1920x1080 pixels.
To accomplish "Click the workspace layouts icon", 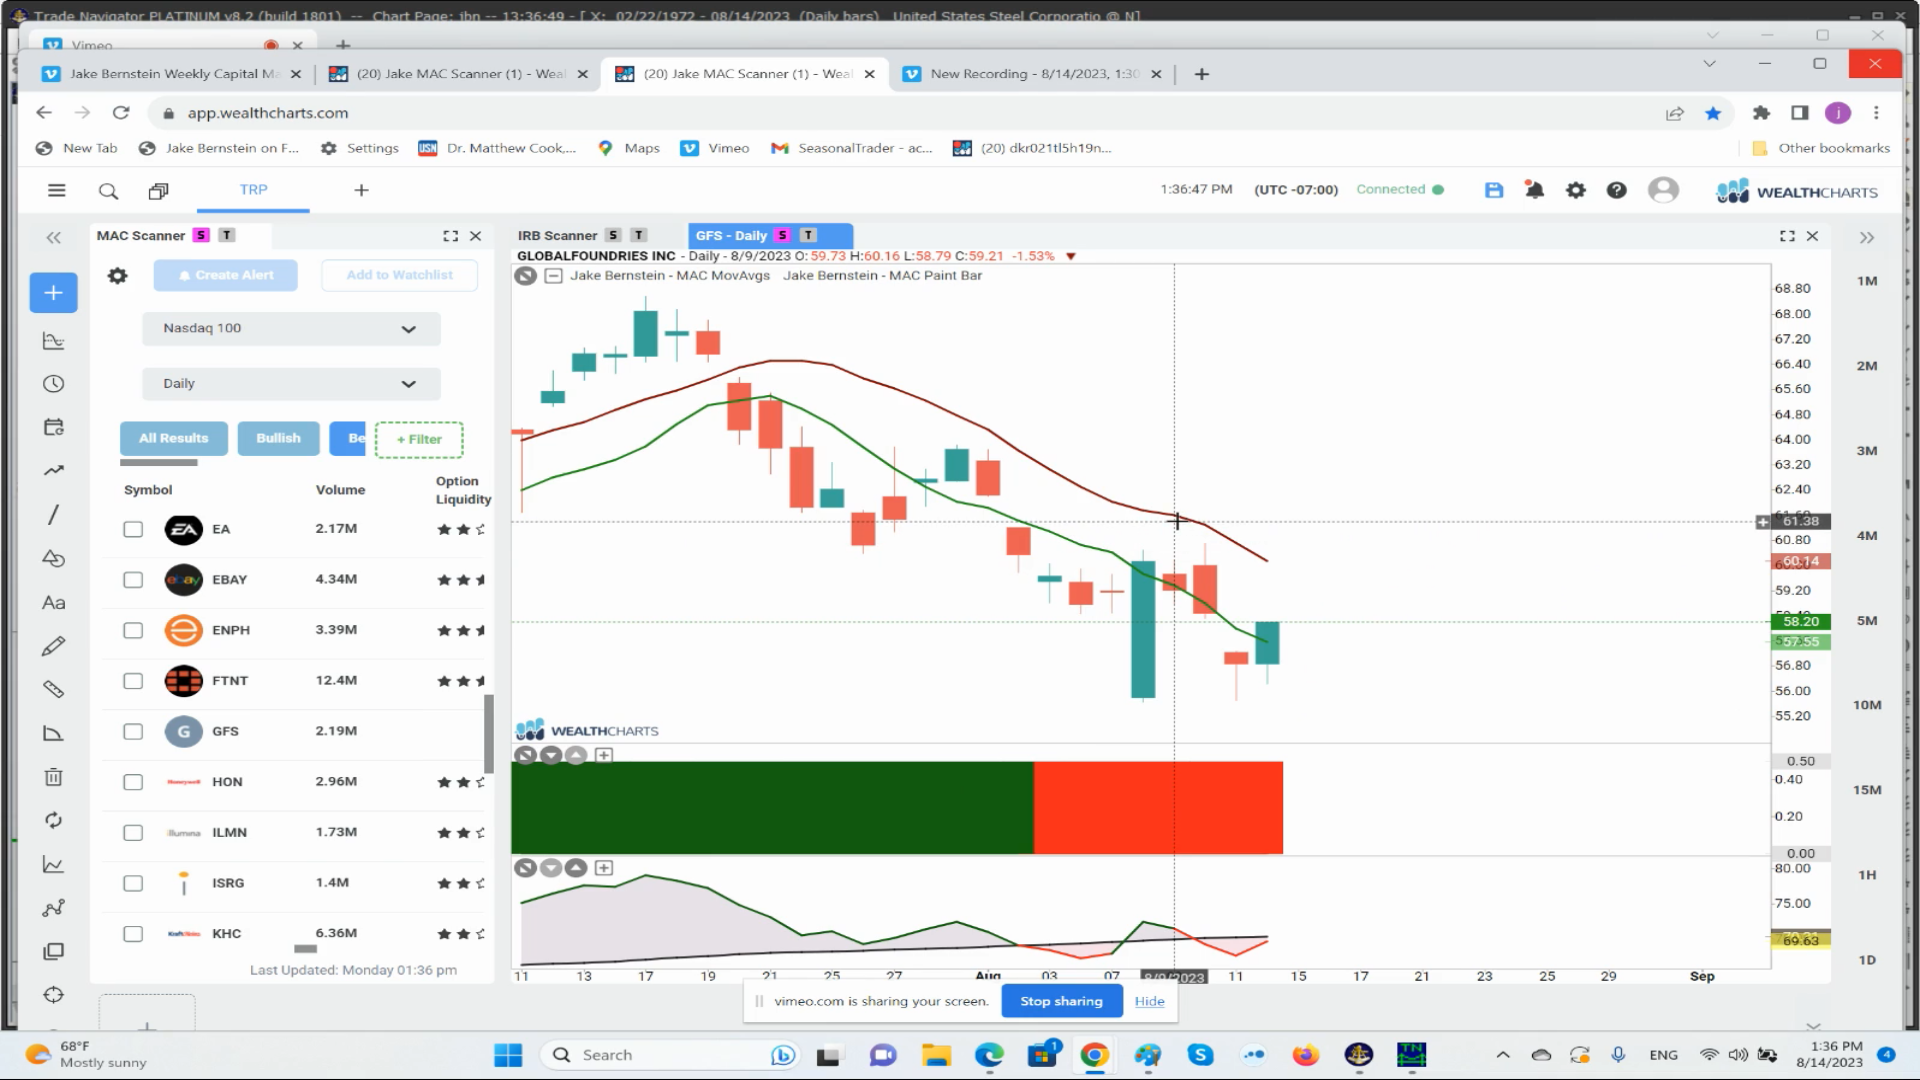I will pyautogui.click(x=158, y=190).
